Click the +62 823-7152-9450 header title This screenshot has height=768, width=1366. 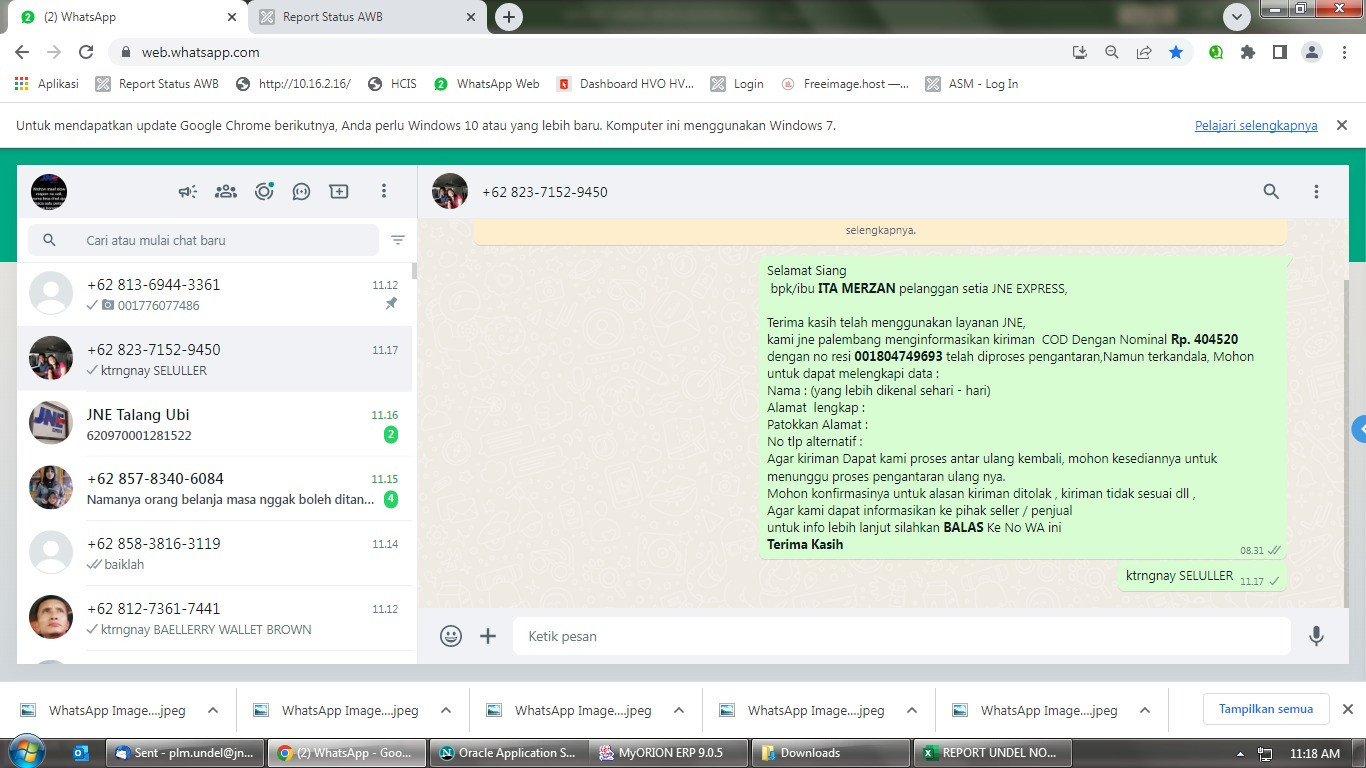(544, 192)
